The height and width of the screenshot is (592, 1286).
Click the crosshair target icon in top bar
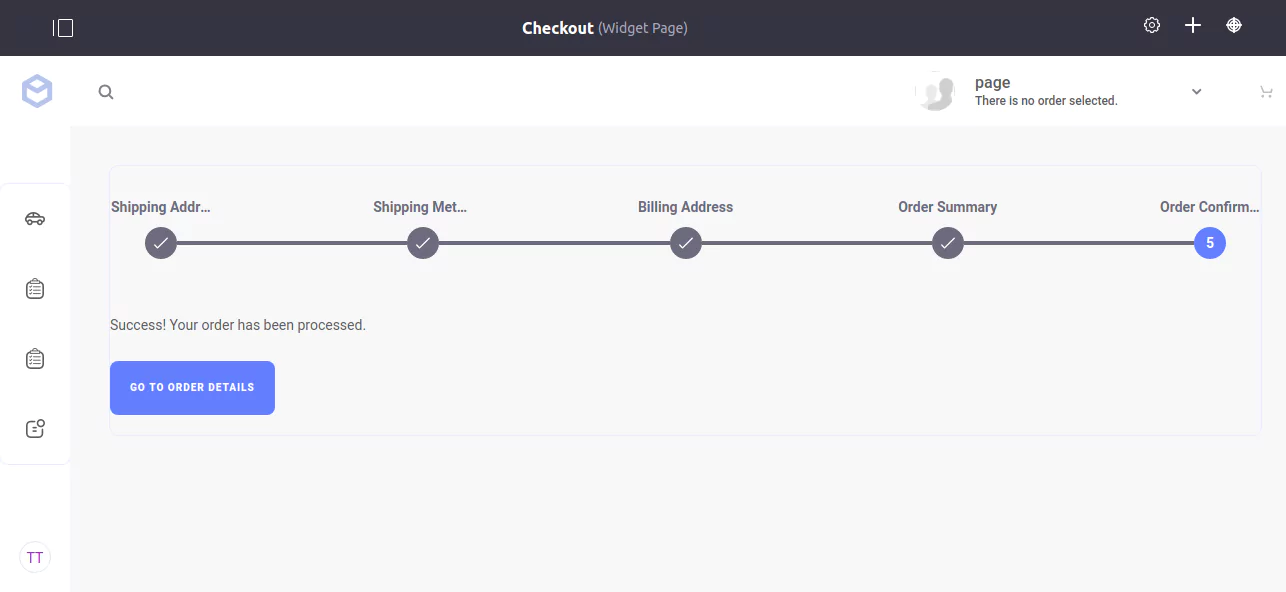click(x=1234, y=26)
